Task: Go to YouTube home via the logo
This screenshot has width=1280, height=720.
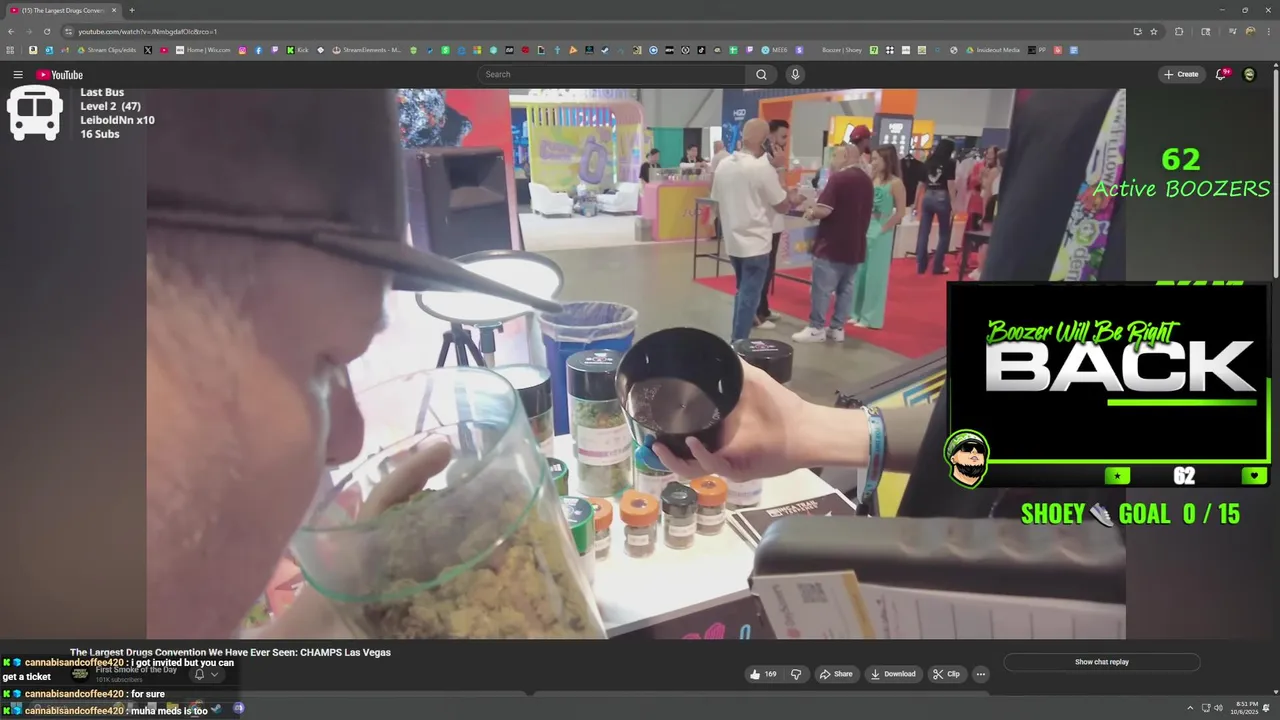Action: pos(59,75)
